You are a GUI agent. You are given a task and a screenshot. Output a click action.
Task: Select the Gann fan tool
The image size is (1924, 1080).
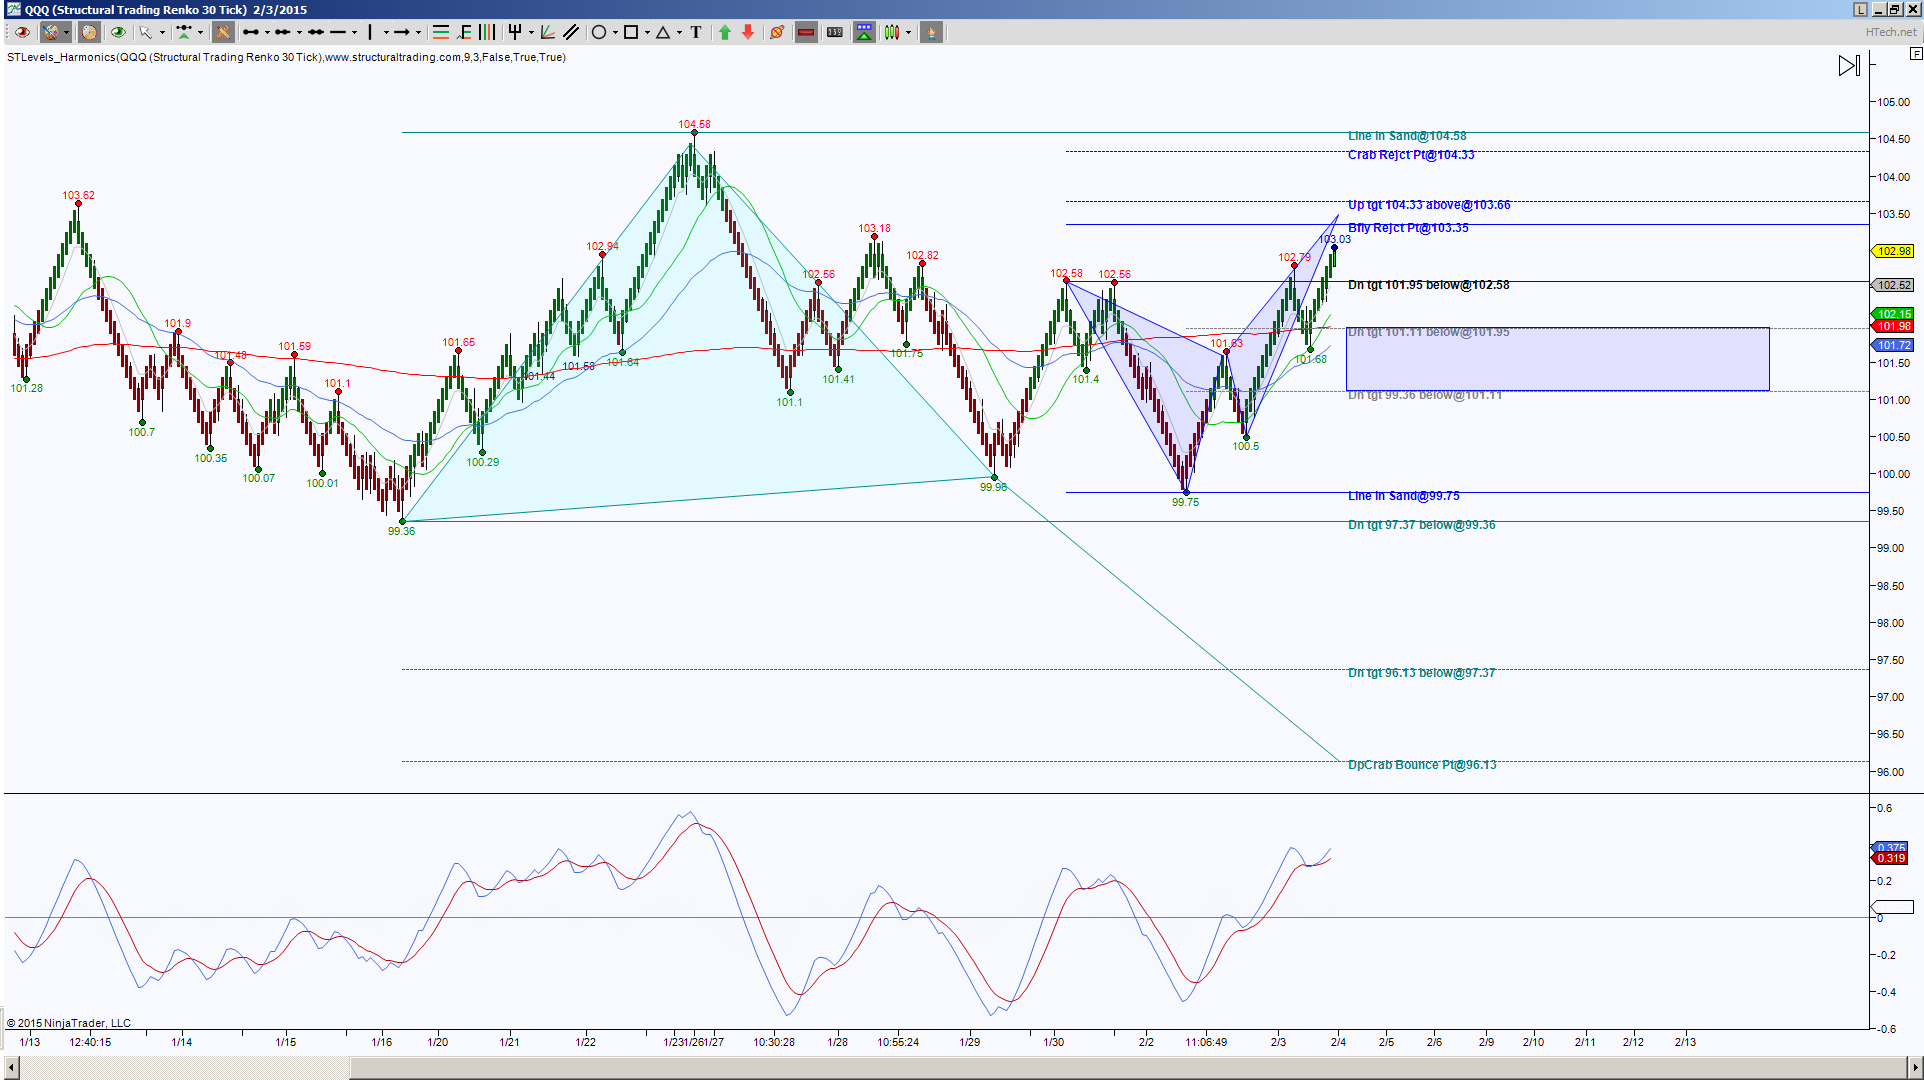pyautogui.click(x=549, y=32)
